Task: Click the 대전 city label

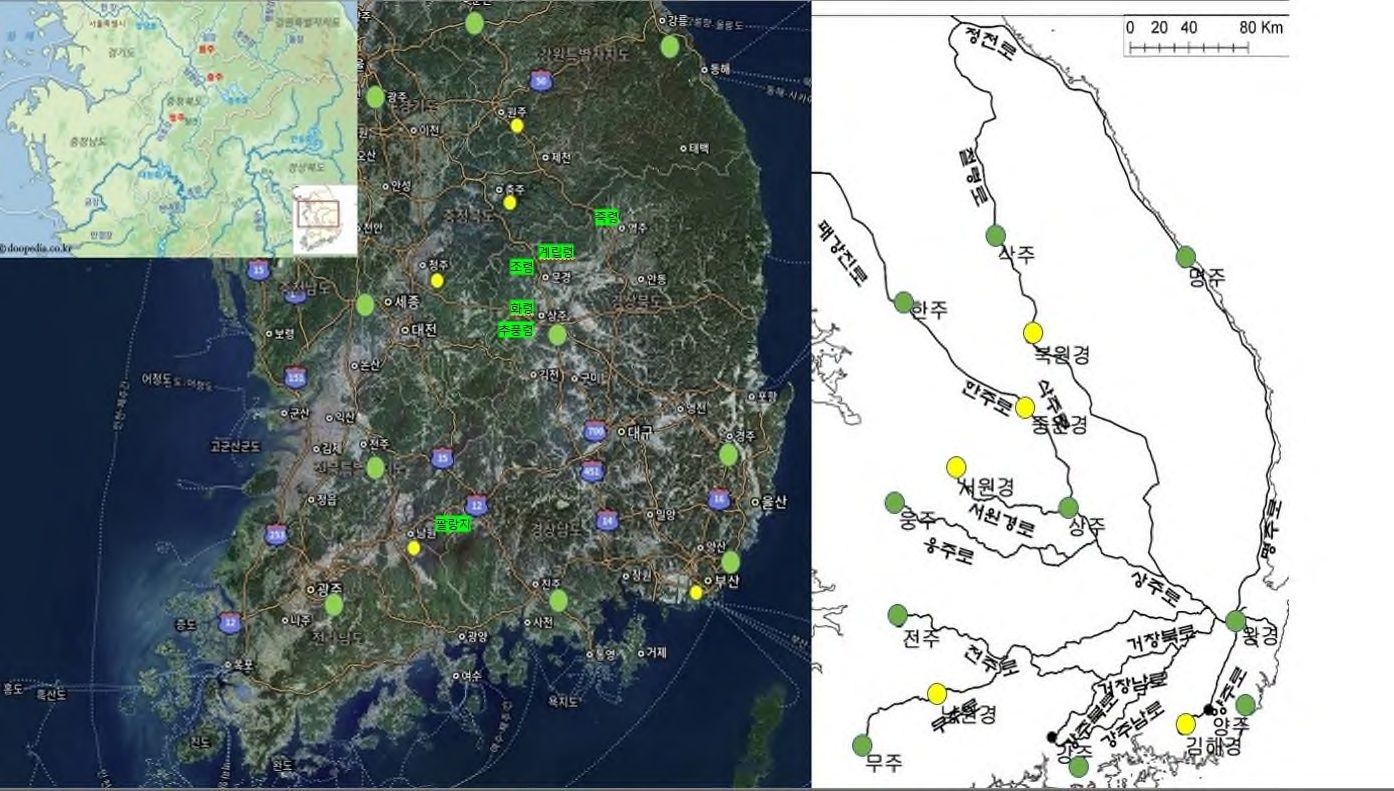Action: (424, 329)
